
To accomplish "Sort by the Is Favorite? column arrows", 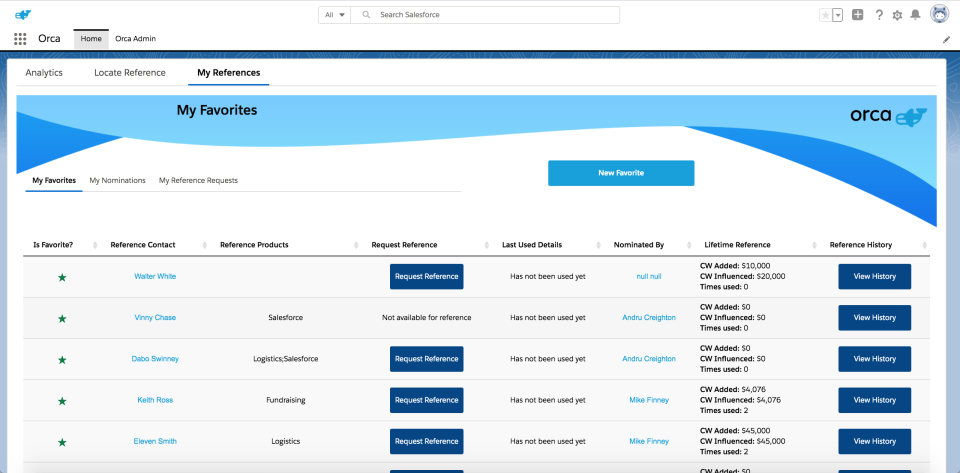I will pos(95,245).
